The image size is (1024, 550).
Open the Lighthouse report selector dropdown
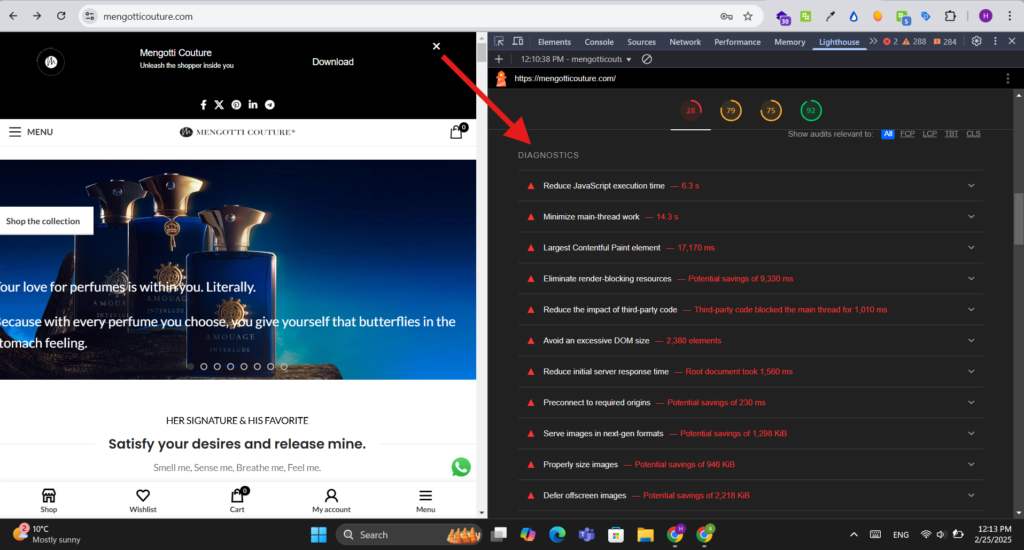(575, 59)
